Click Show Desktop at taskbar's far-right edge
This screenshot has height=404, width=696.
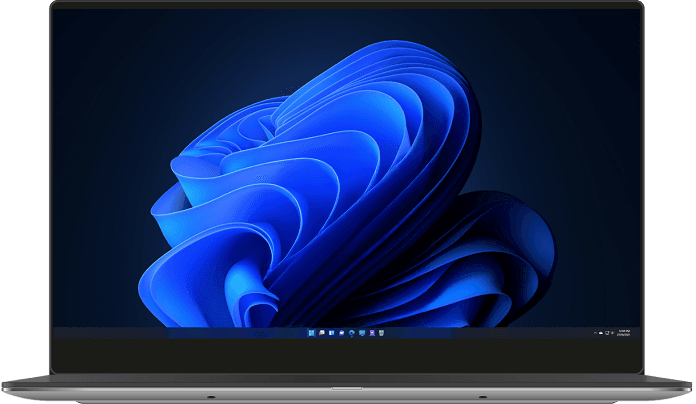639,333
